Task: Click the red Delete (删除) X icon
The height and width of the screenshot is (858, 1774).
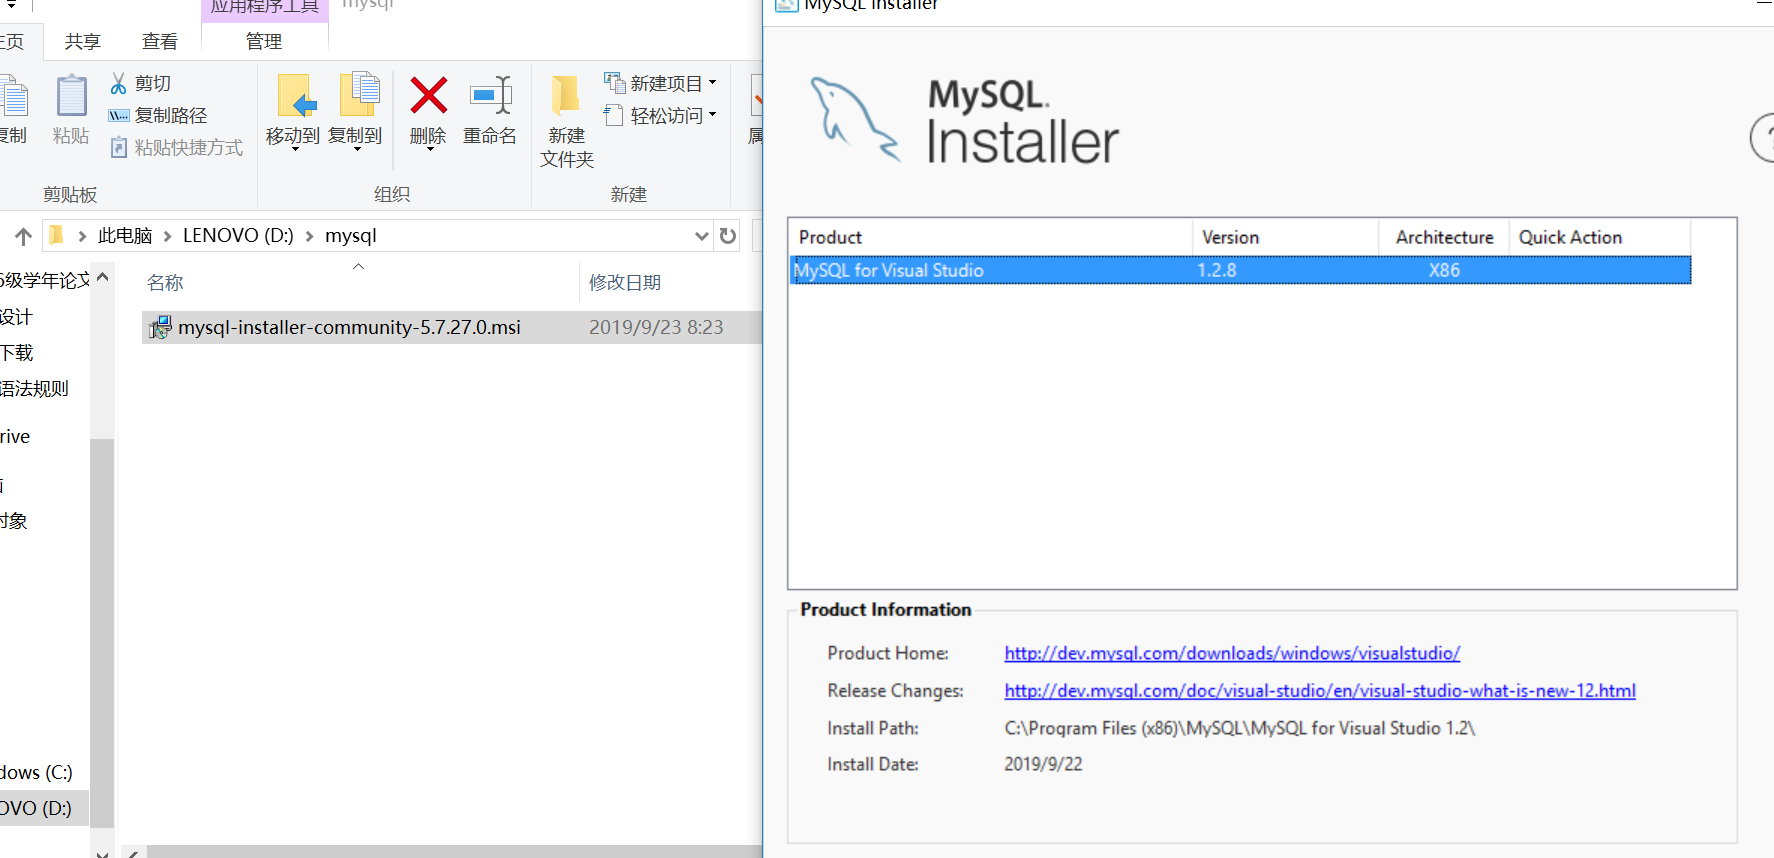Action: (x=428, y=96)
